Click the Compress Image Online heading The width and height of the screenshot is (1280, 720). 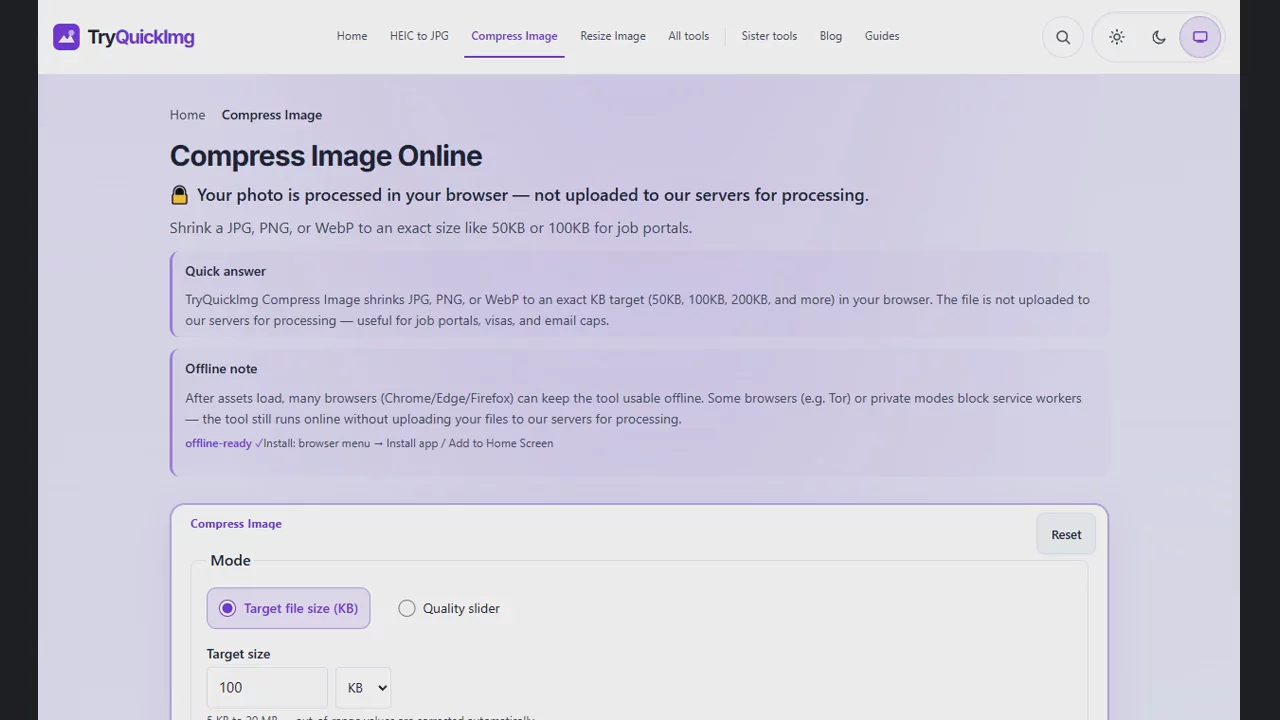[326, 156]
